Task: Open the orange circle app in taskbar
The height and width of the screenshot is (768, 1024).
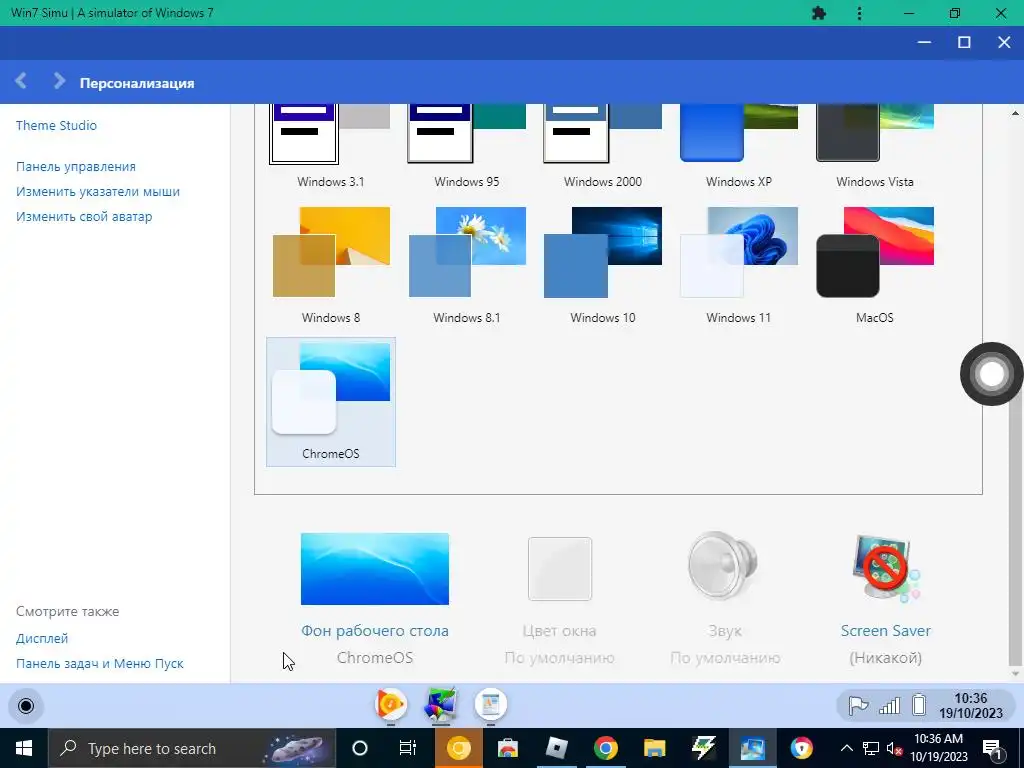Action: pos(458,748)
